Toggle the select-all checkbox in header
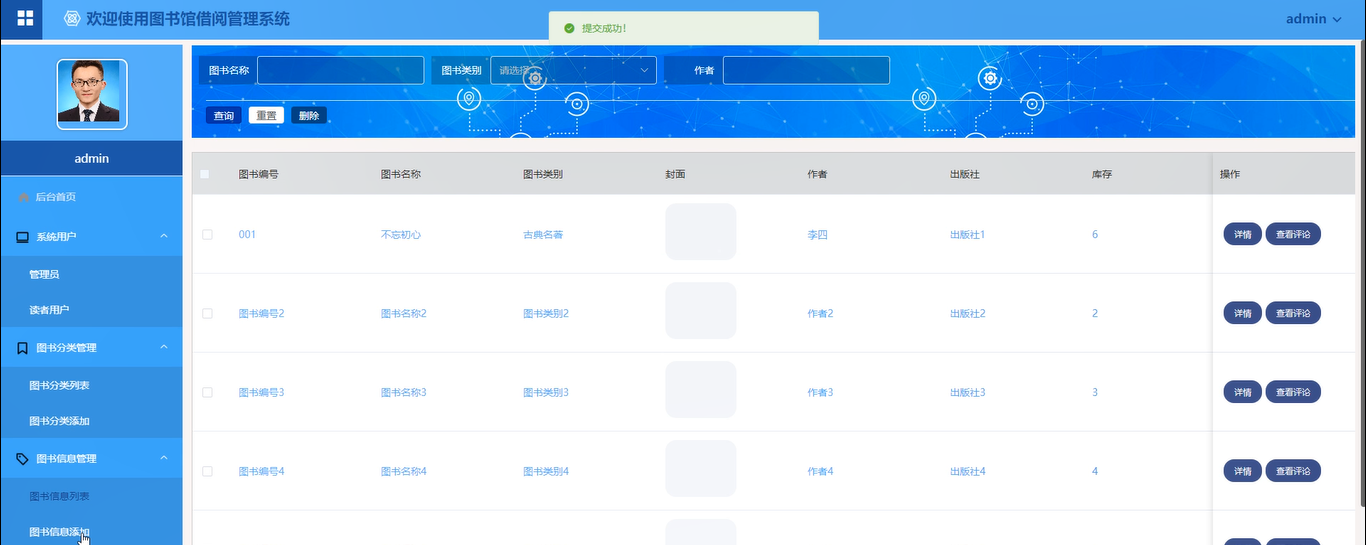Viewport: 1366px width, 545px height. (x=205, y=174)
